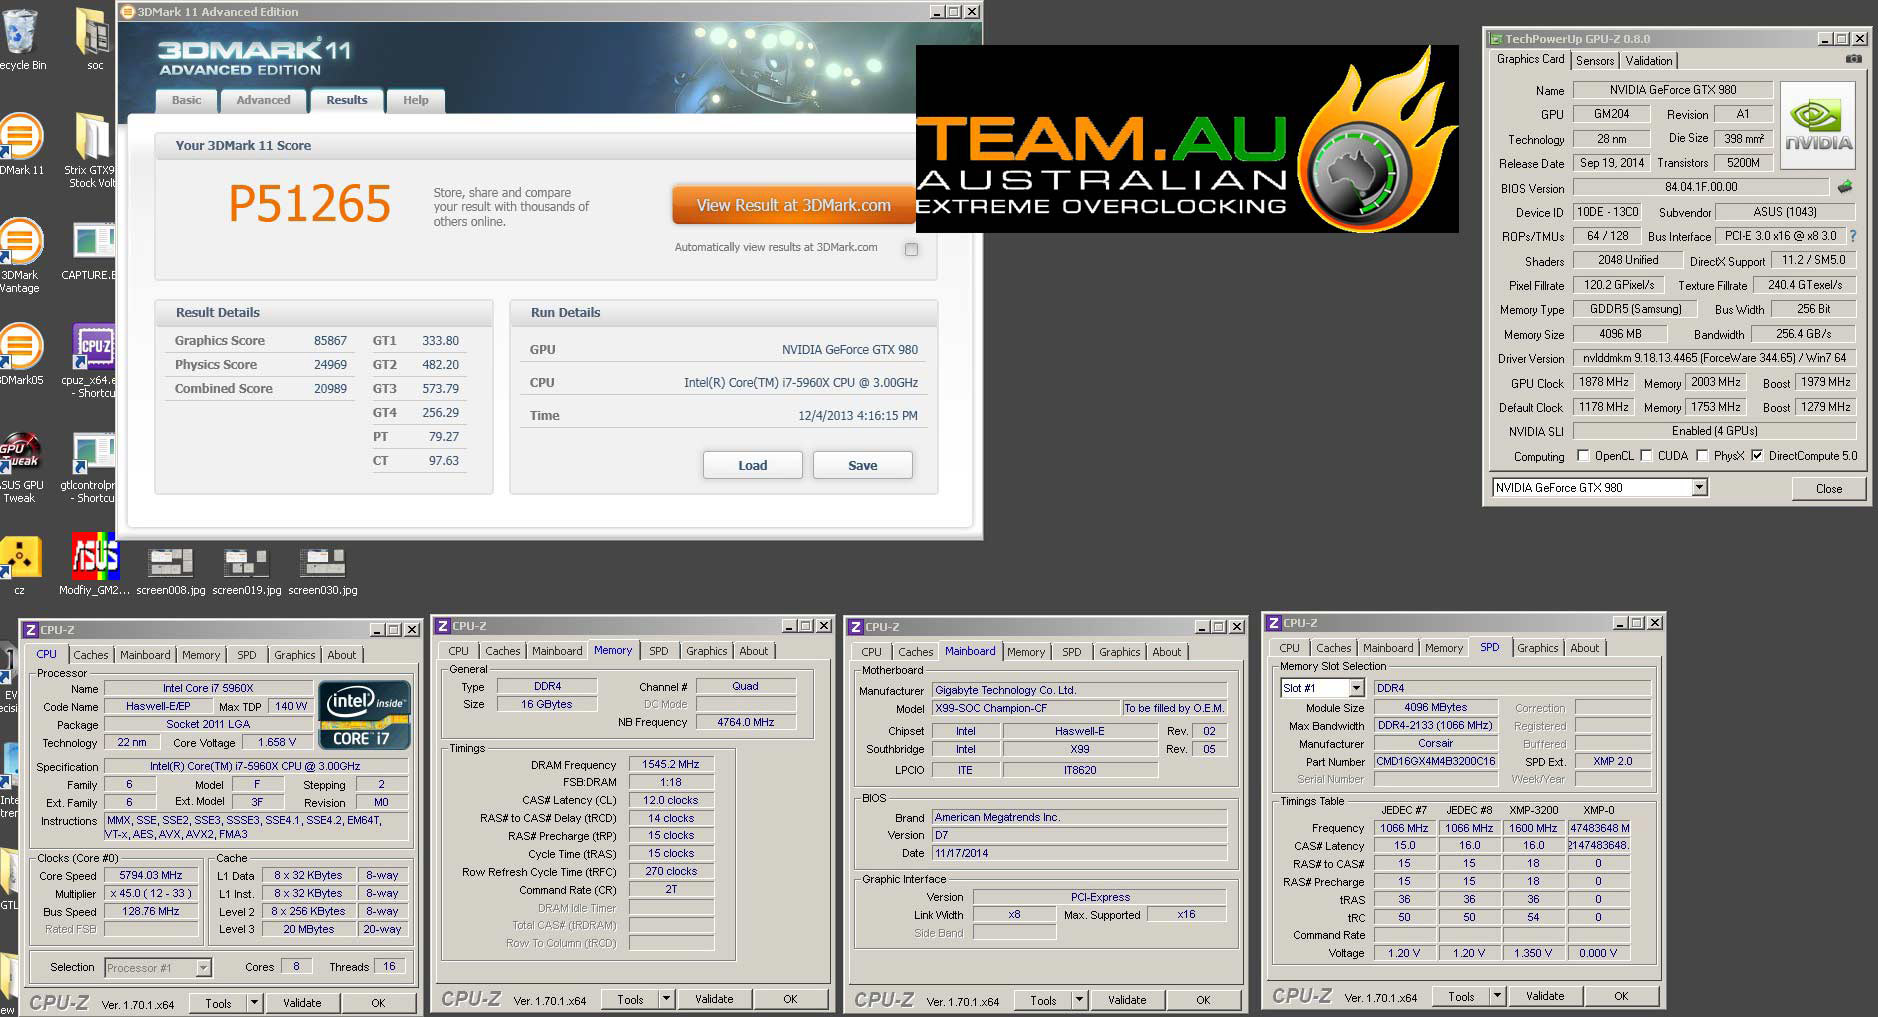The image size is (1878, 1017).
Task: Click the Driver Version field in GPU-Z
Action: point(1714,358)
